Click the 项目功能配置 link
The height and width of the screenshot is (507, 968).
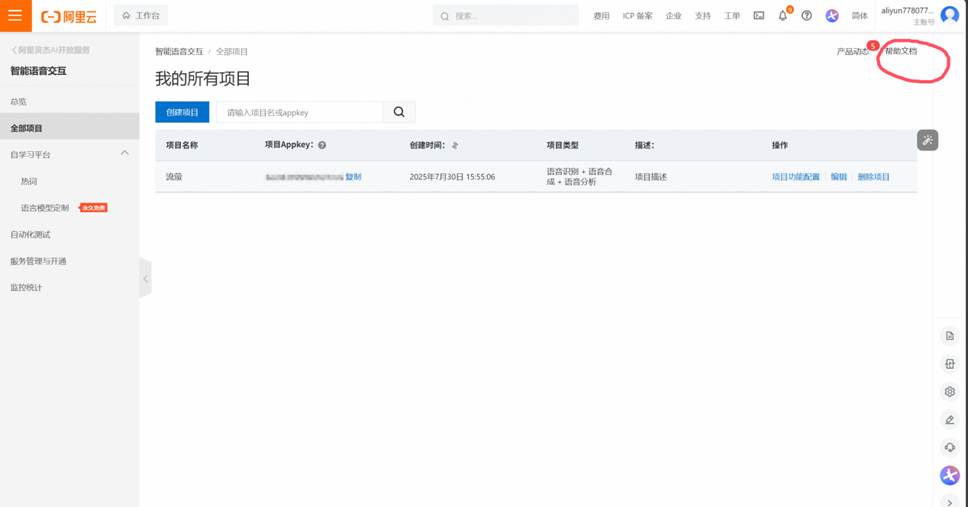pos(795,177)
